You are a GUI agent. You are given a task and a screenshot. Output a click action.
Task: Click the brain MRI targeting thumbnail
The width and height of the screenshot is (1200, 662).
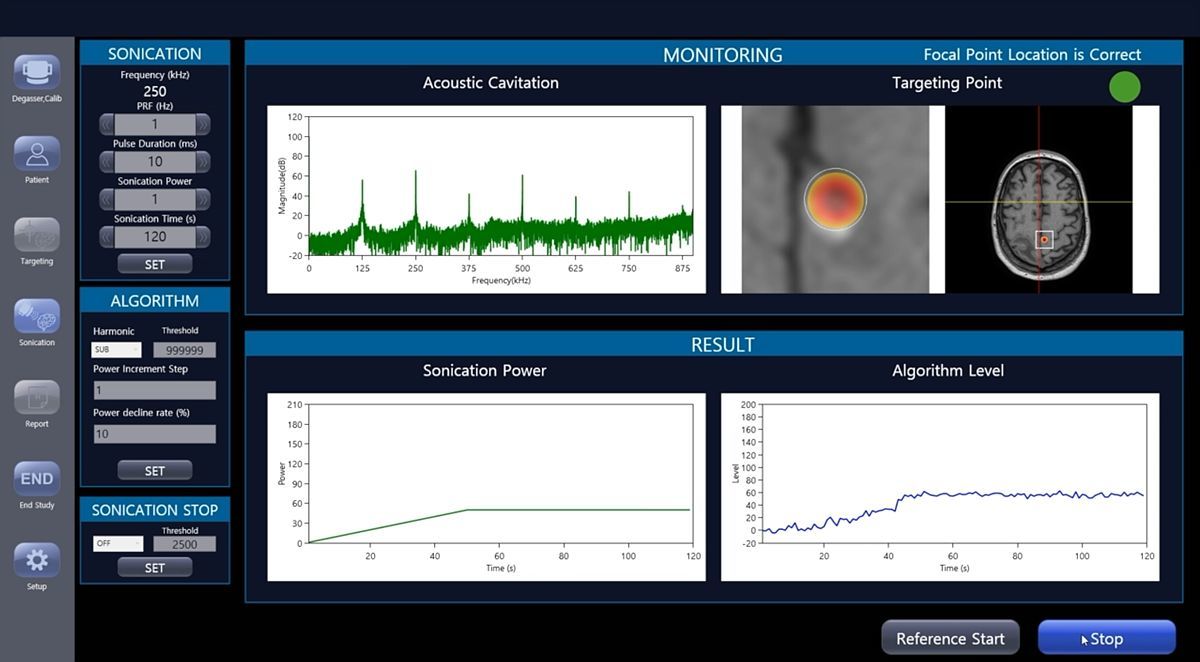click(x=1038, y=200)
